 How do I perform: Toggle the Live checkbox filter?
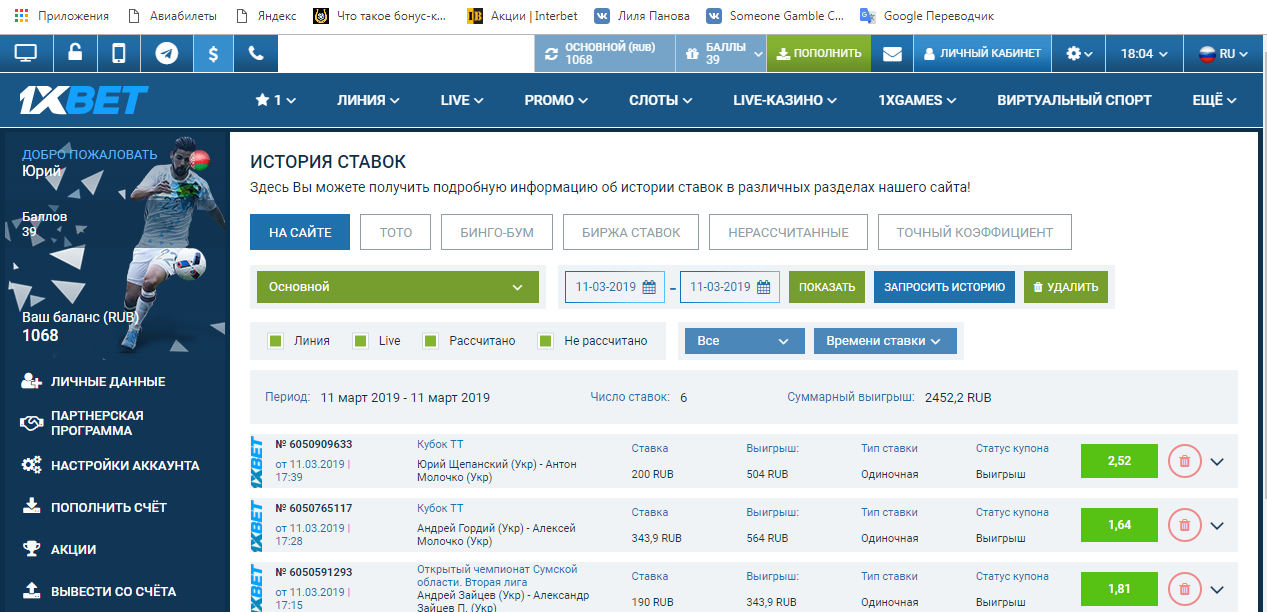pos(361,341)
